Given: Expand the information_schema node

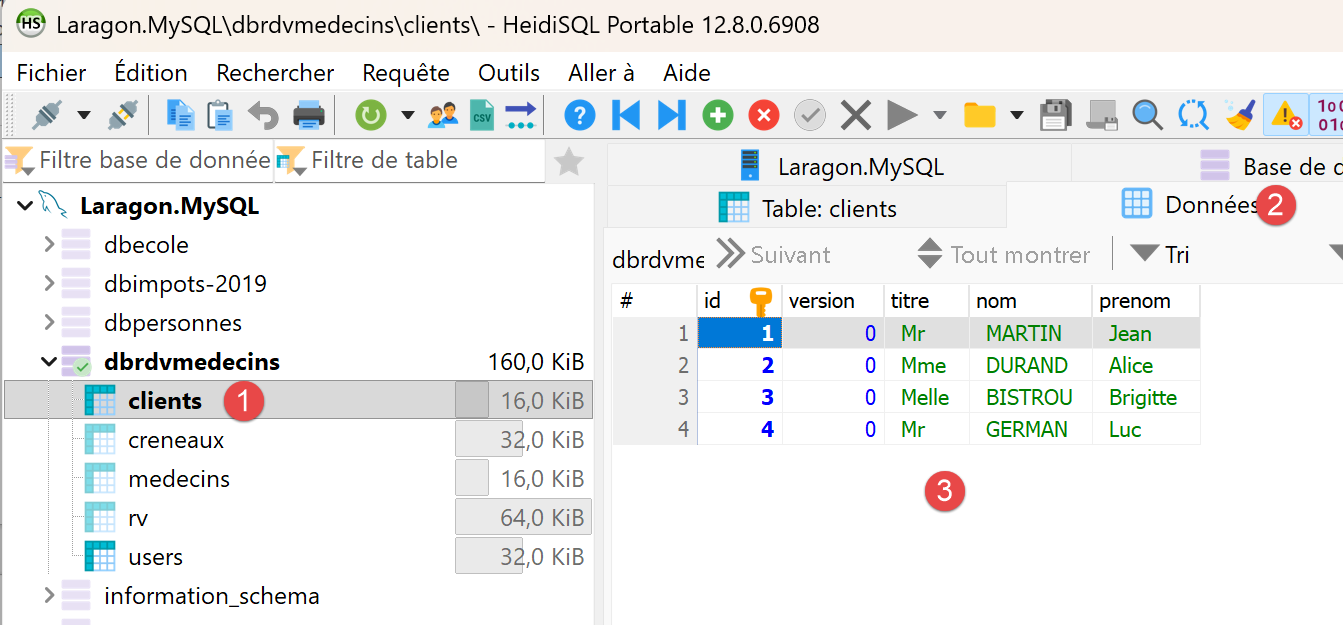Looking at the screenshot, I should pyautogui.click(x=48, y=596).
